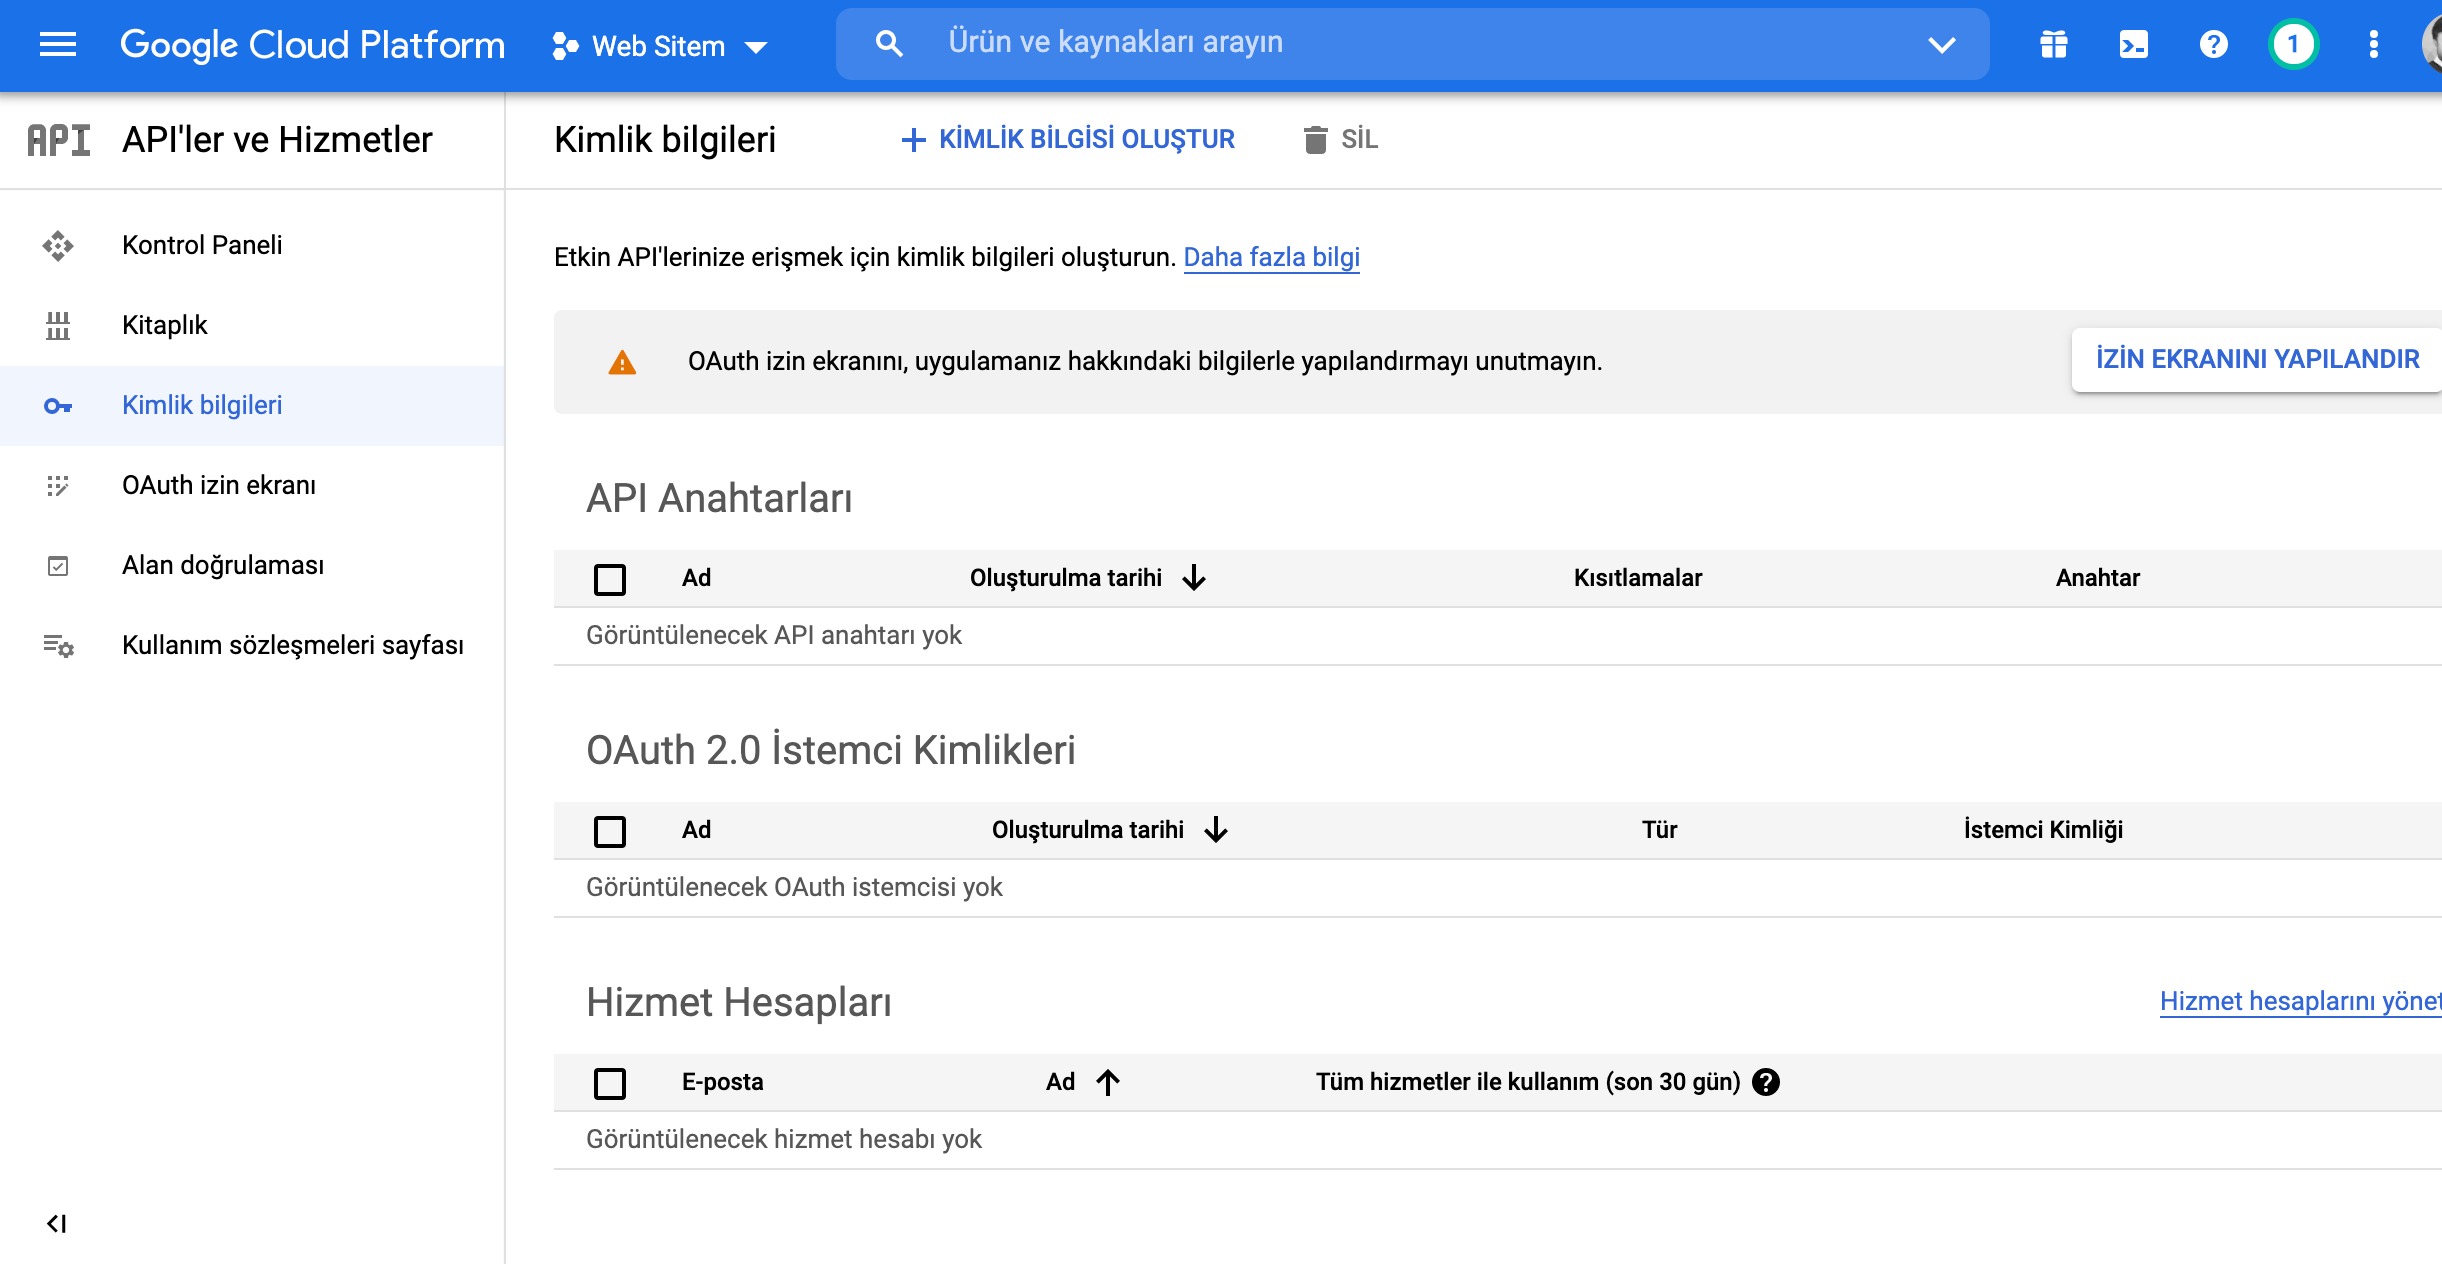The width and height of the screenshot is (2442, 1264).
Task: Click İZİN EKRANINI YAPILANDIR button
Action: [2257, 359]
